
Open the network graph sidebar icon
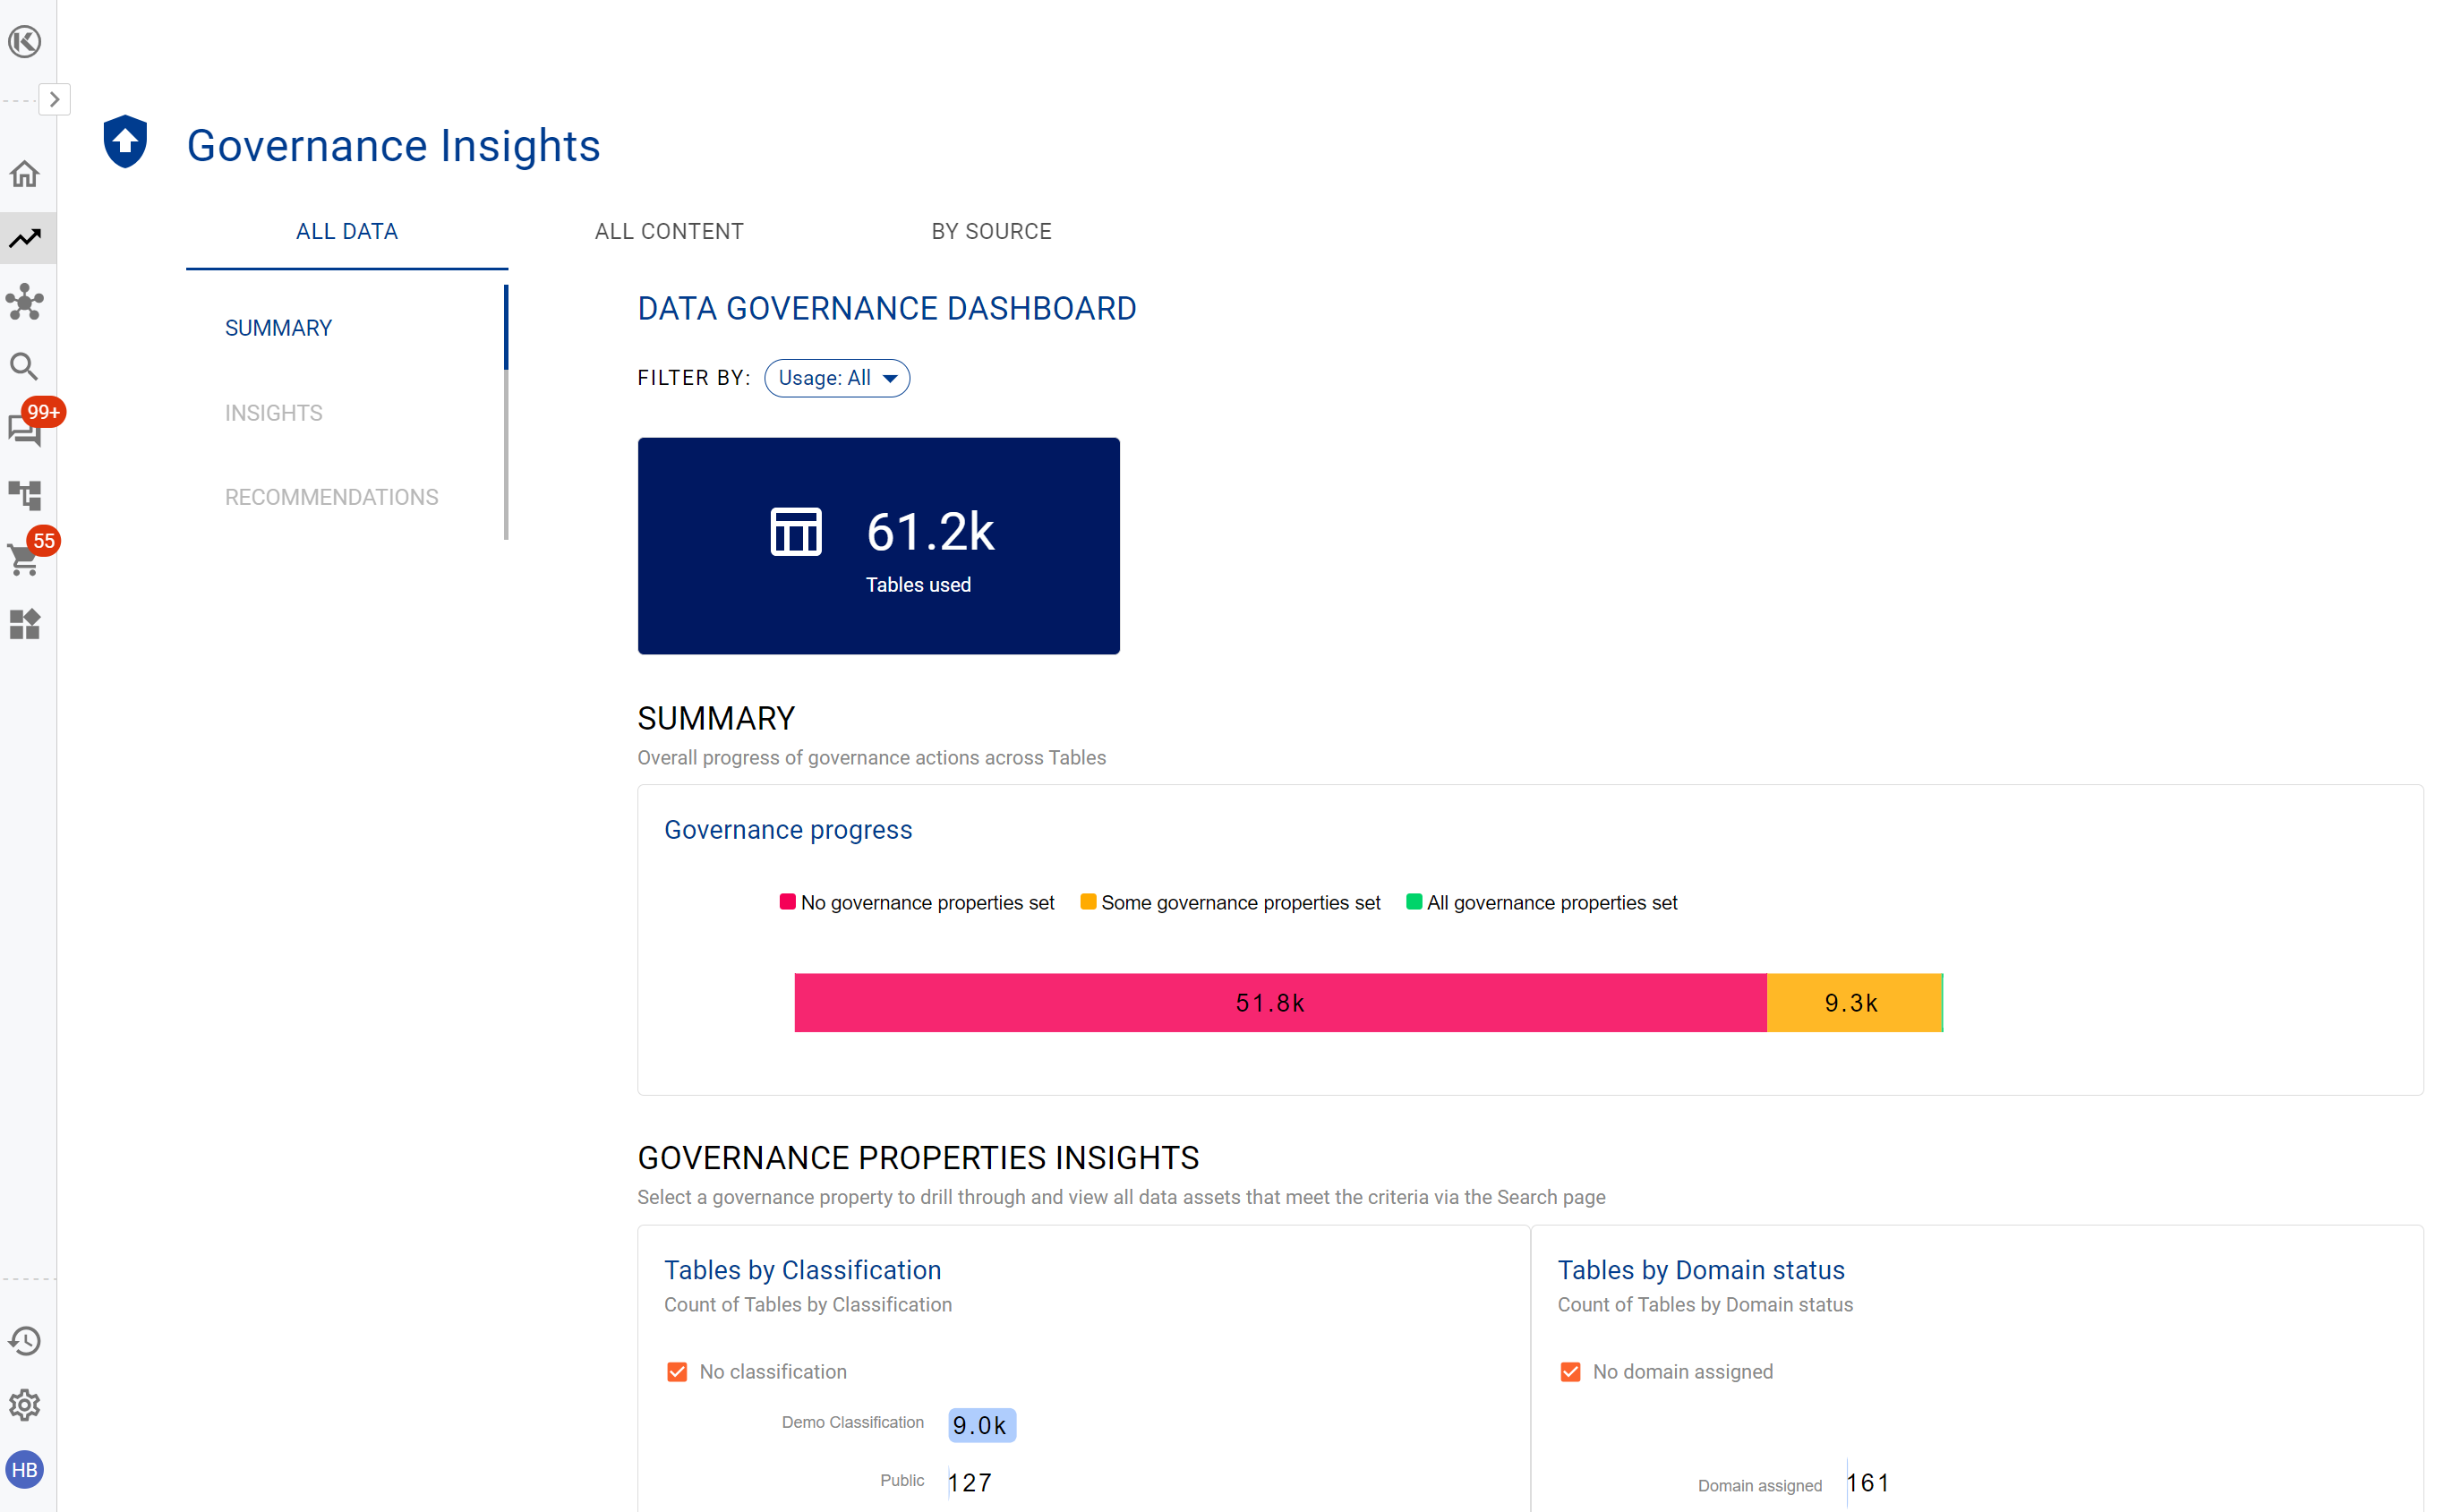[x=25, y=302]
